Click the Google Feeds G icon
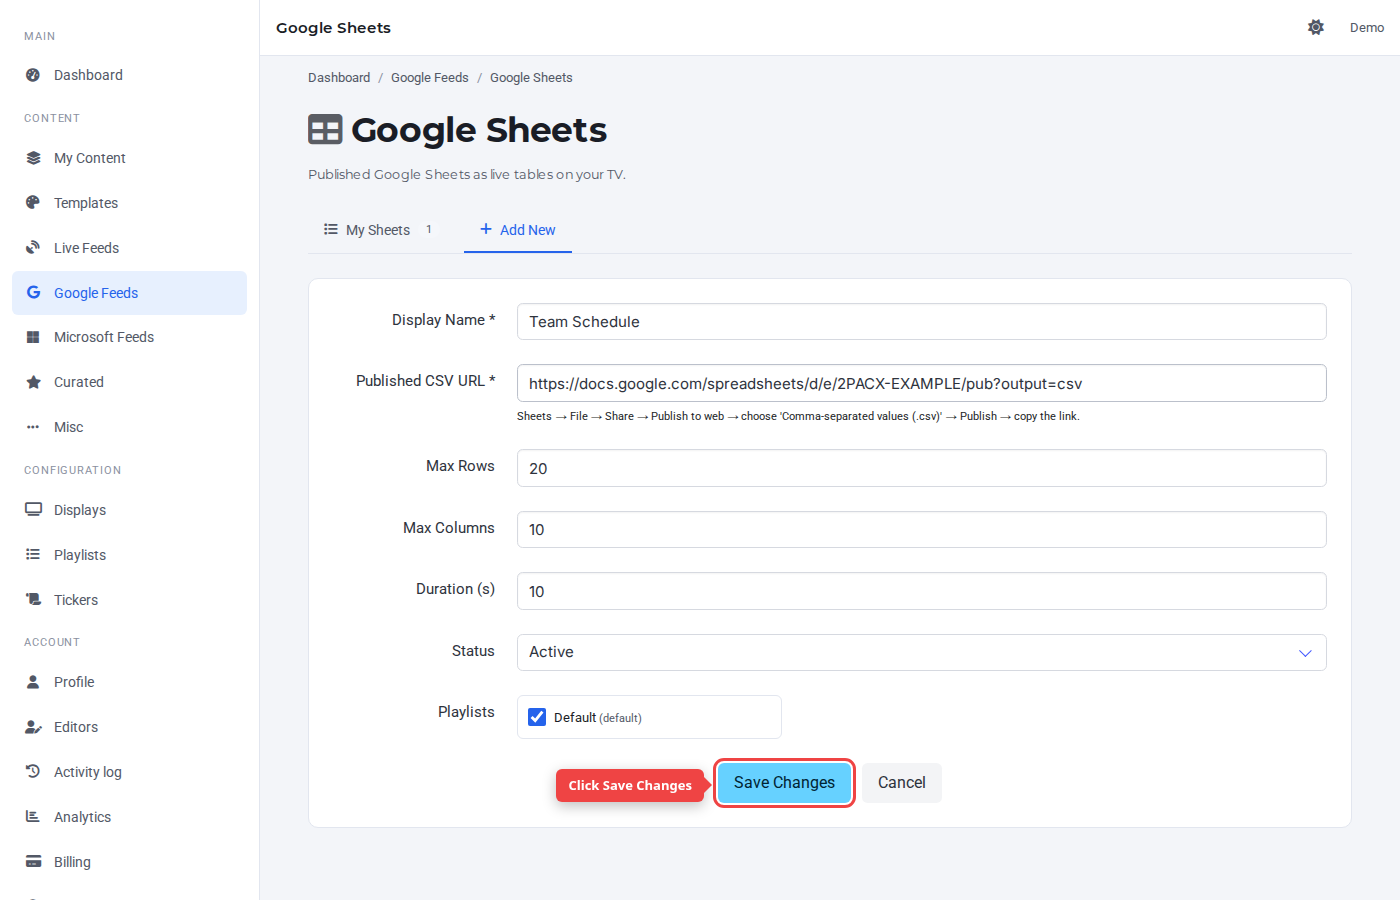Viewport: 1400px width, 900px height. (33, 293)
